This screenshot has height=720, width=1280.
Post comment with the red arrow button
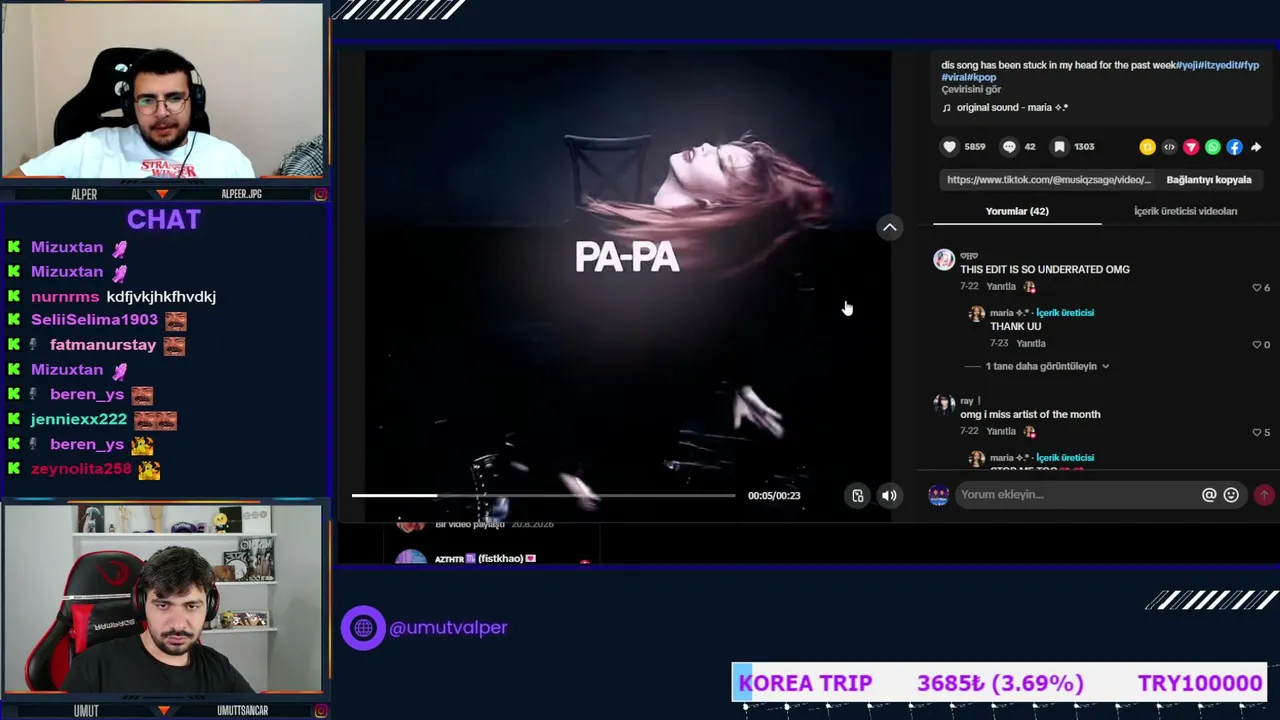1264,494
